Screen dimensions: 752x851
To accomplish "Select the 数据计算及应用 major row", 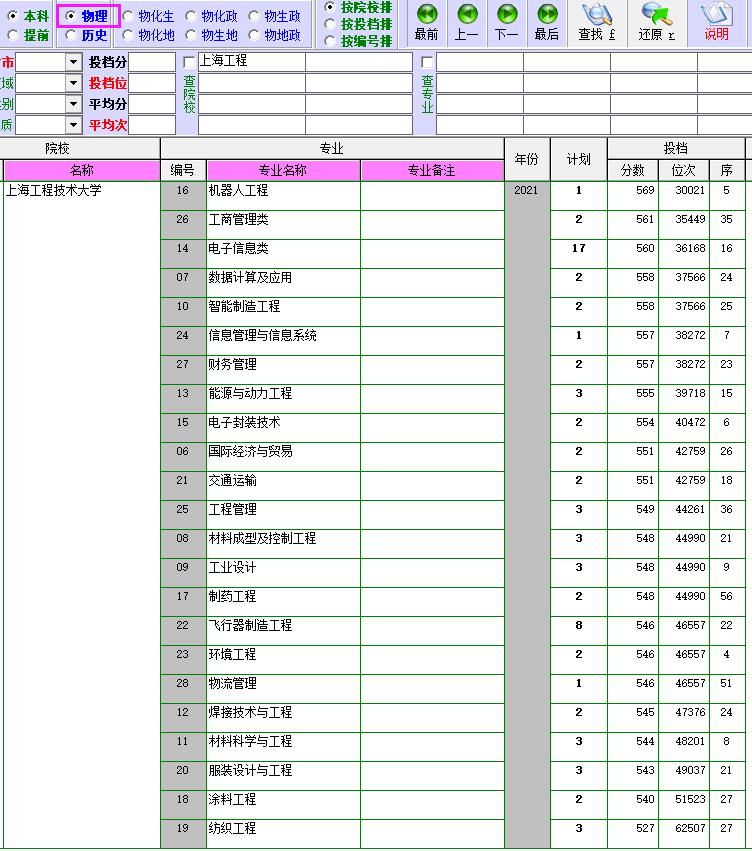I will click(283, 283).
